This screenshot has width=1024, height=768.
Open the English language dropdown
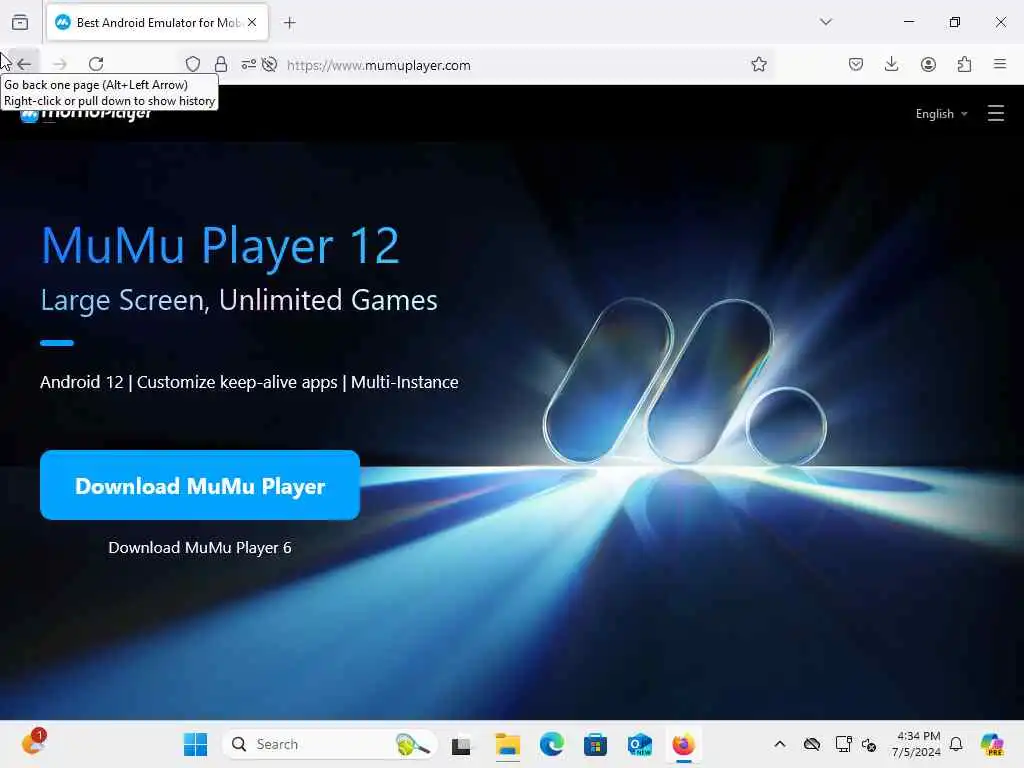[x=941, y=114]
